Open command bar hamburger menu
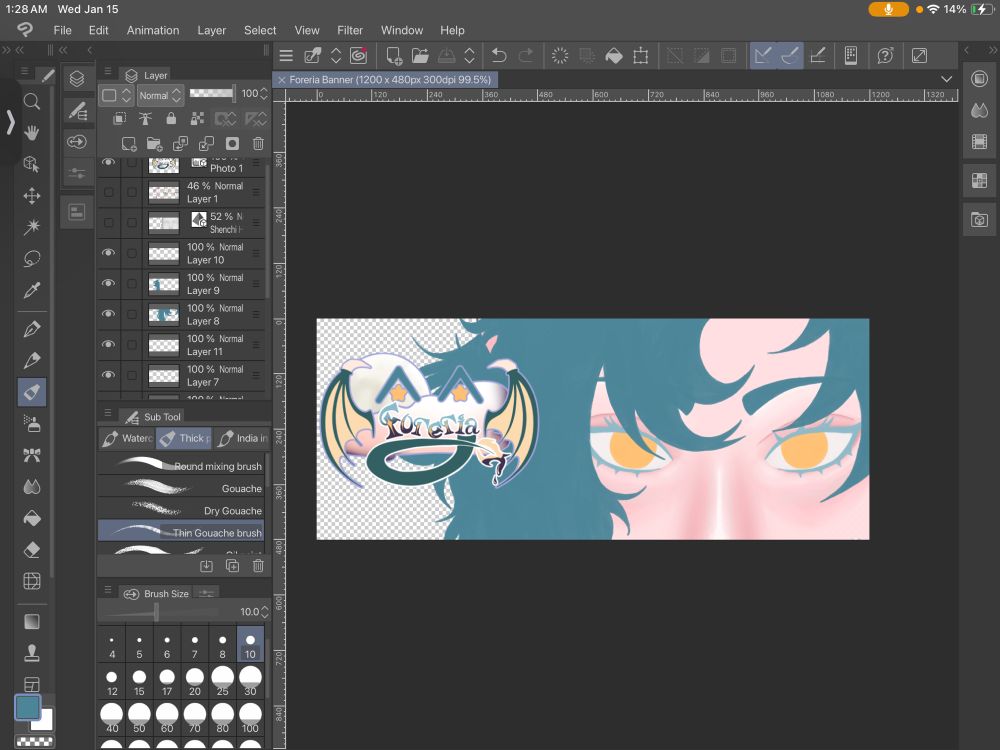Image resolution: width=1000 pixels, height=750 pixels. pyautogui.click(x=286, y=55)
